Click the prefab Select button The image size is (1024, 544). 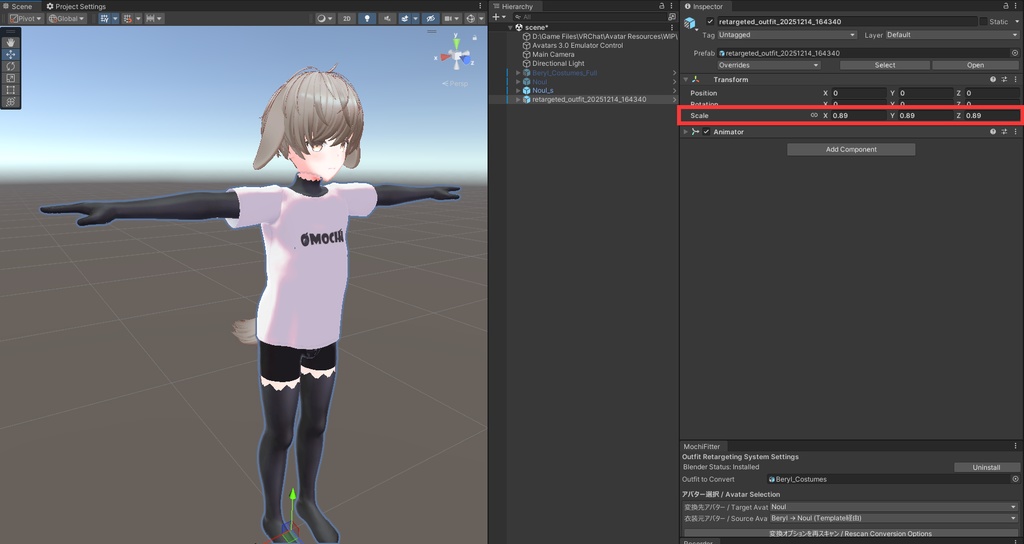click(x=885, y=65)
